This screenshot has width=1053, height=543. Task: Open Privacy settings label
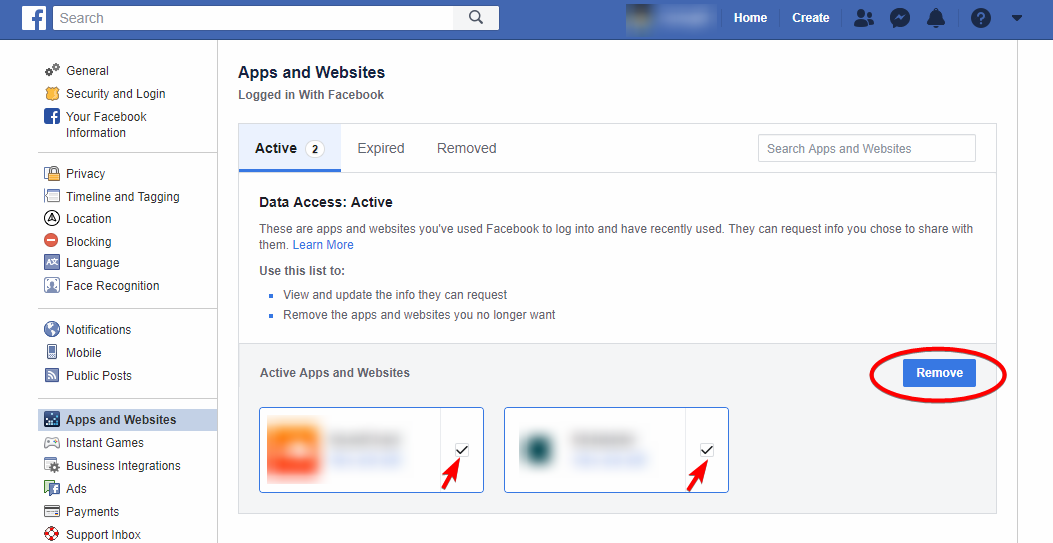[x=85, y=173]
